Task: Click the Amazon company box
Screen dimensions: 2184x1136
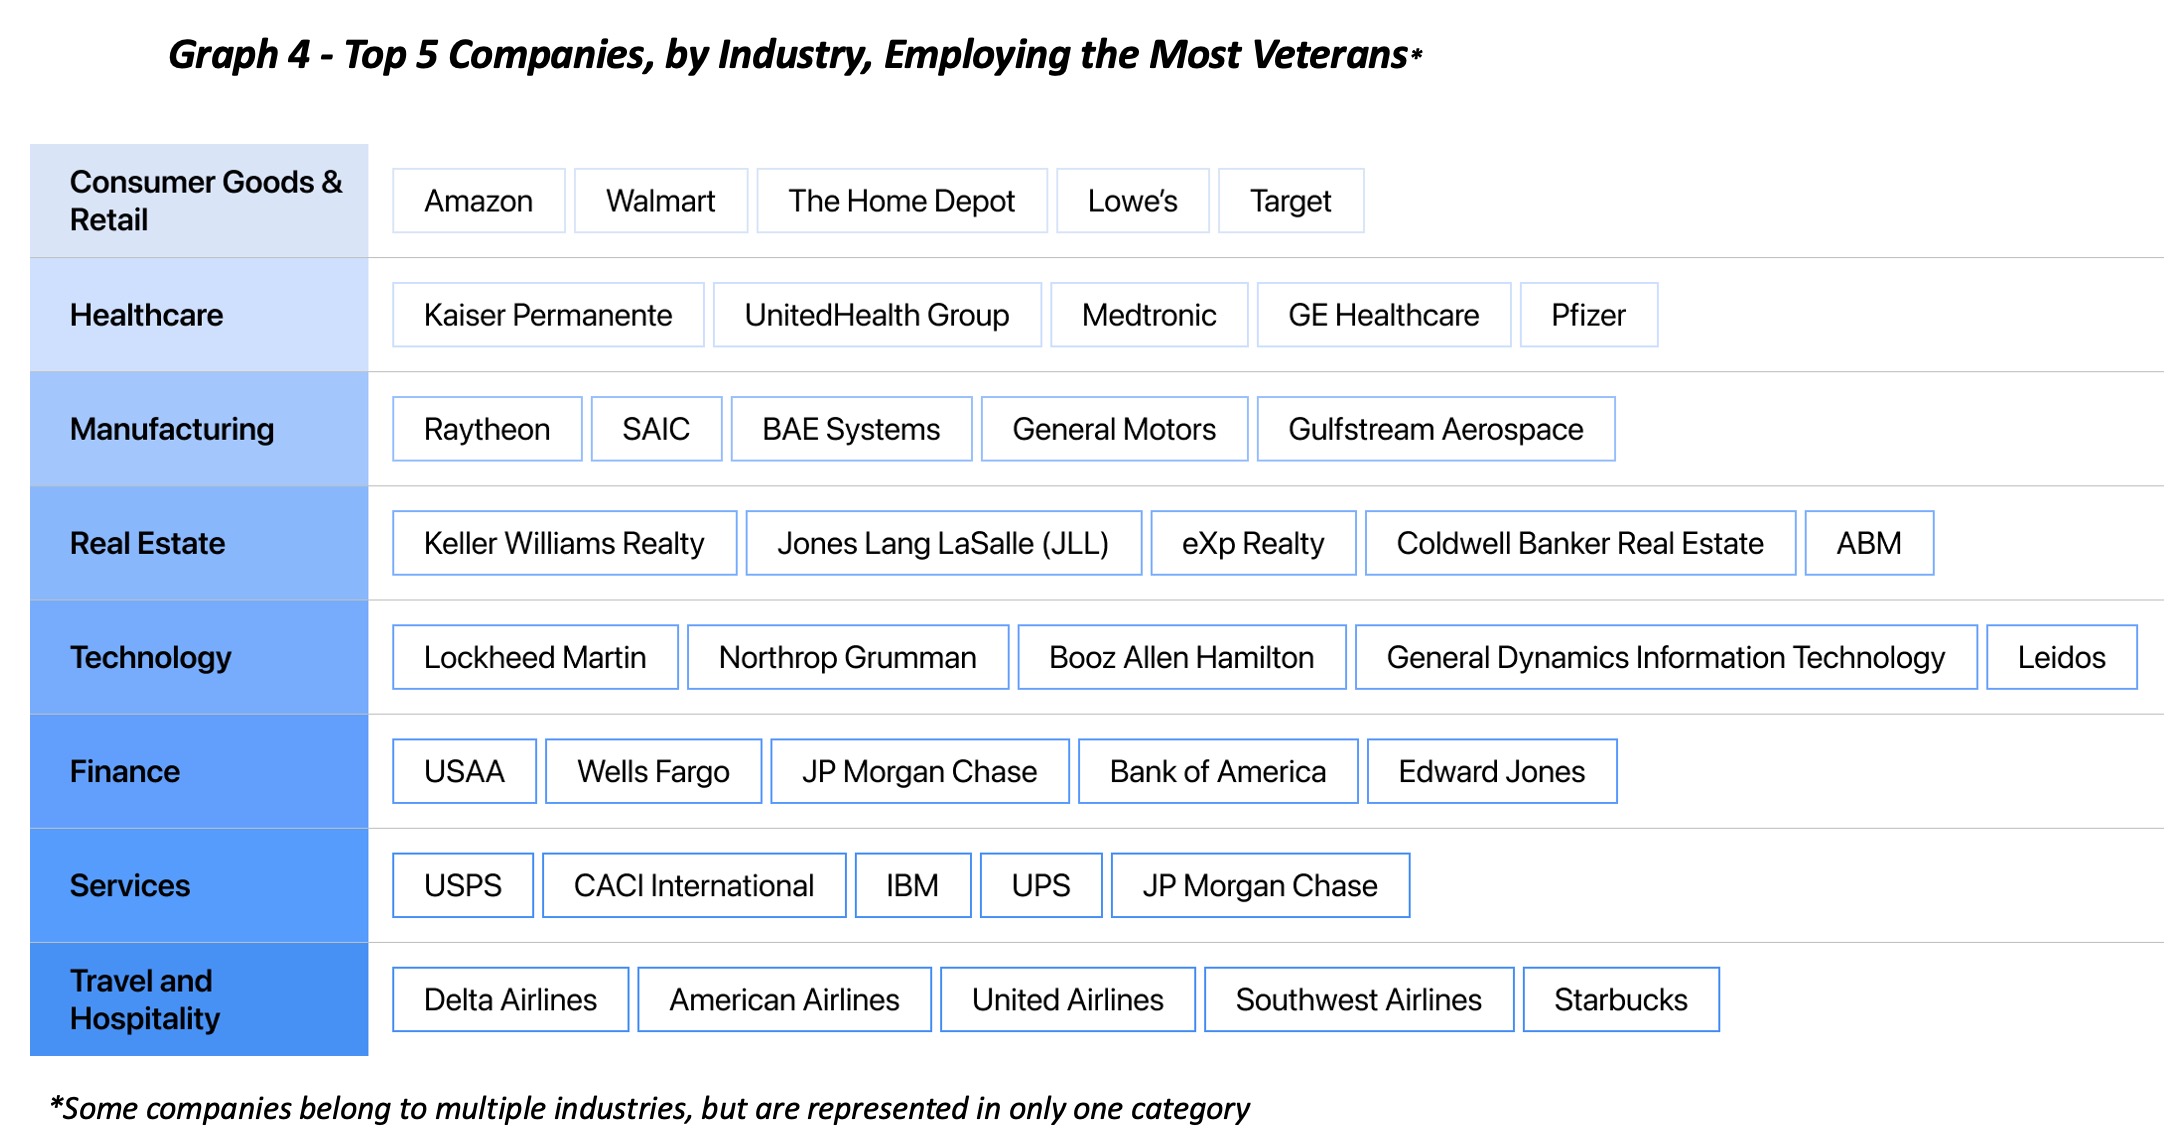Action: pos(478,201)
